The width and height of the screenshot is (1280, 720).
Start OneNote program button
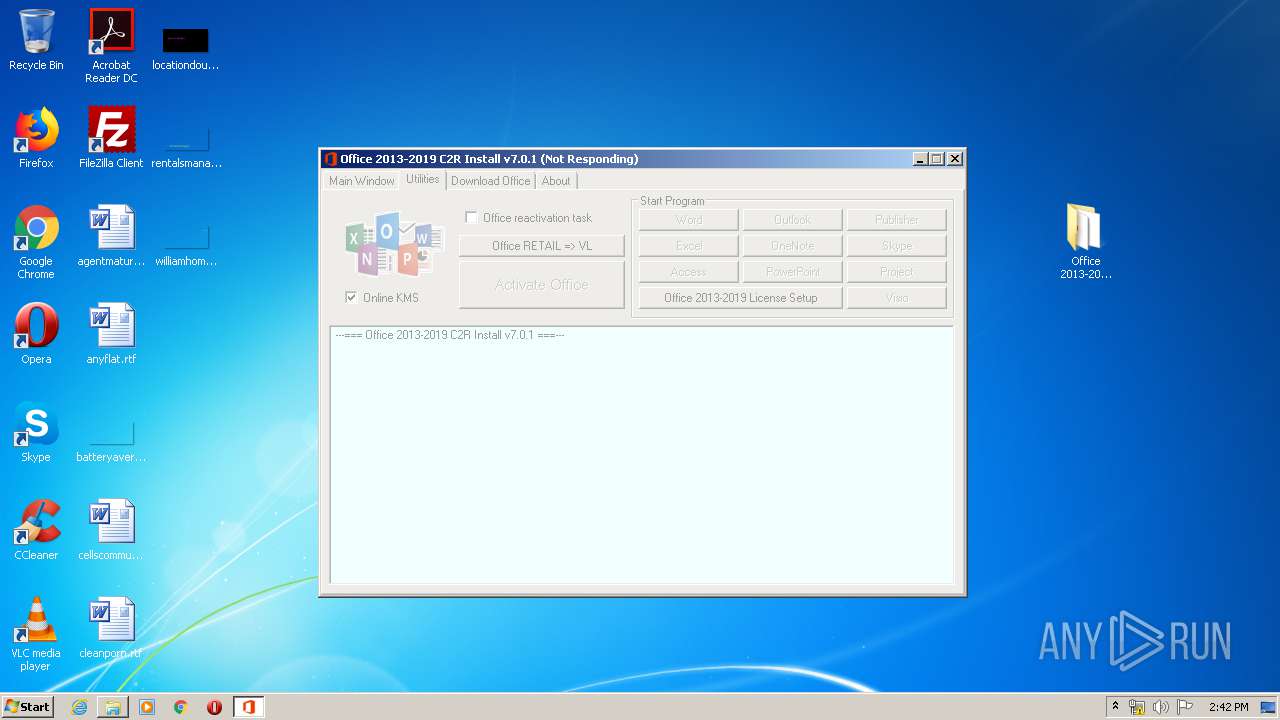click(x=792, y=246)
